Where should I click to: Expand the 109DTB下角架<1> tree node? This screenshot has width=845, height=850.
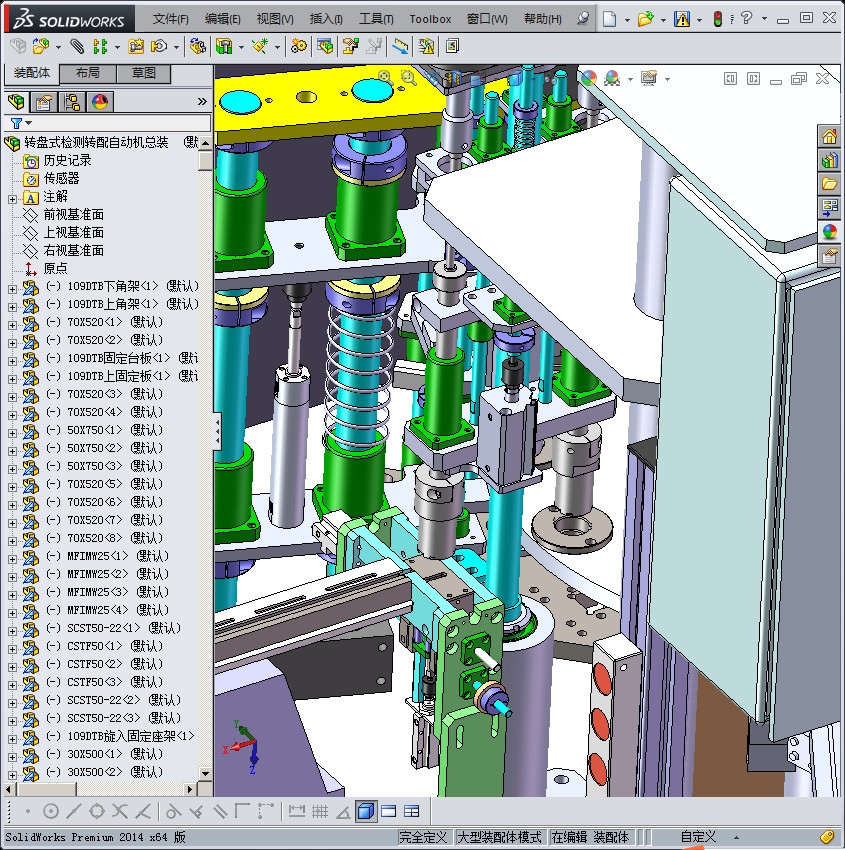tap(12, 287)
